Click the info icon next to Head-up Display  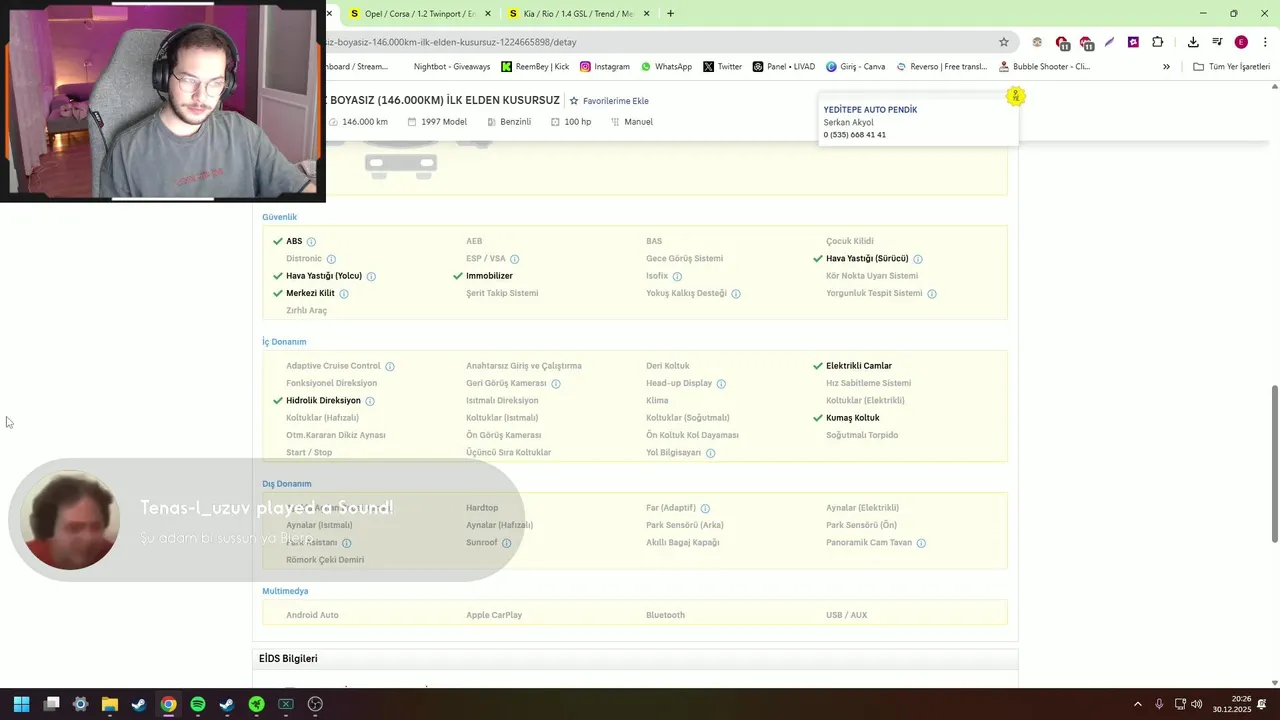(721, 384)
